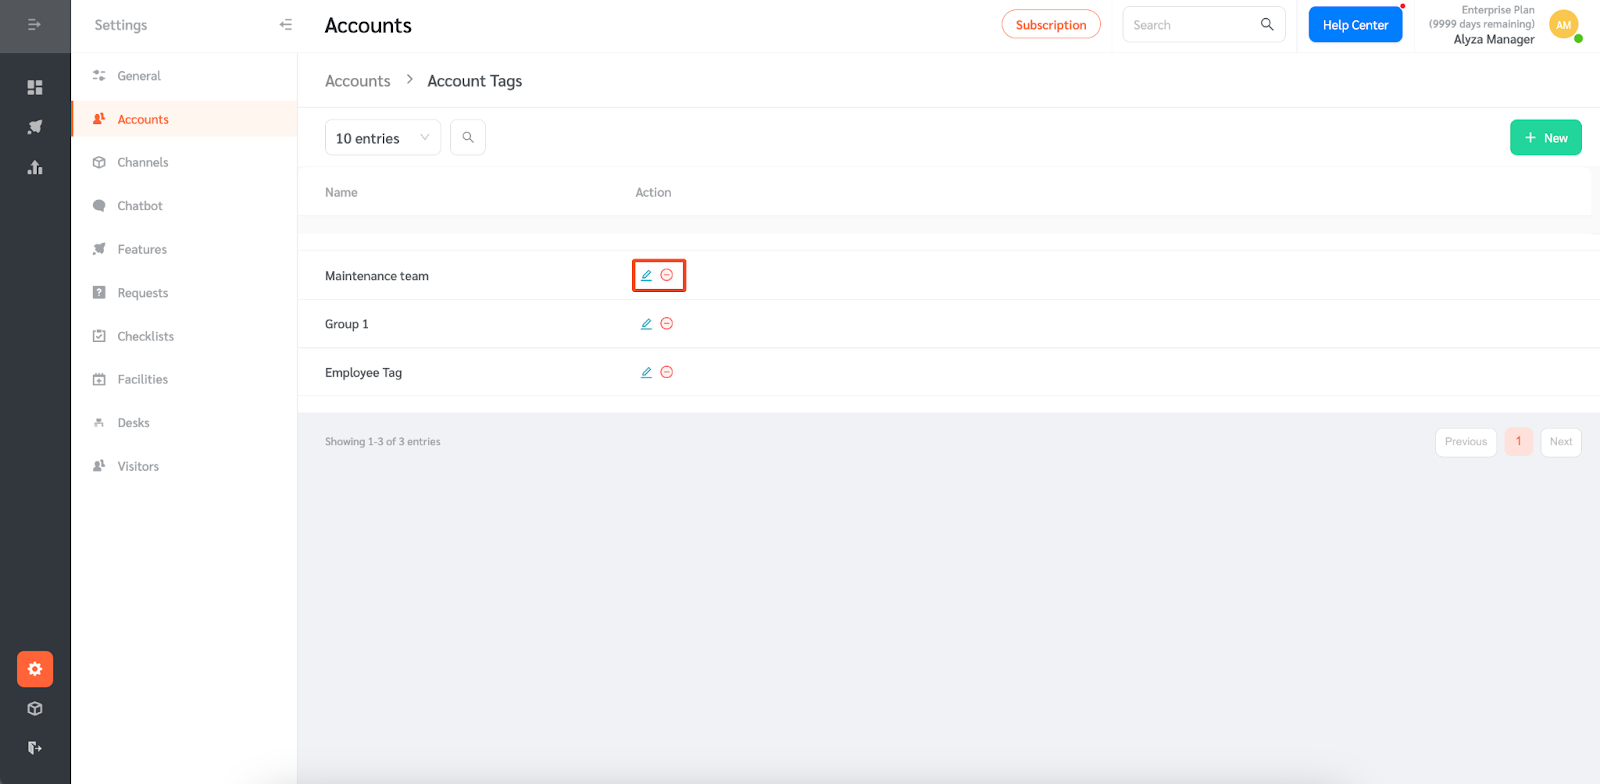Image resolution: width=1600 pixels, height=784 pixels.
Task: Open Channels settings
Action: (x=184, y=162)
